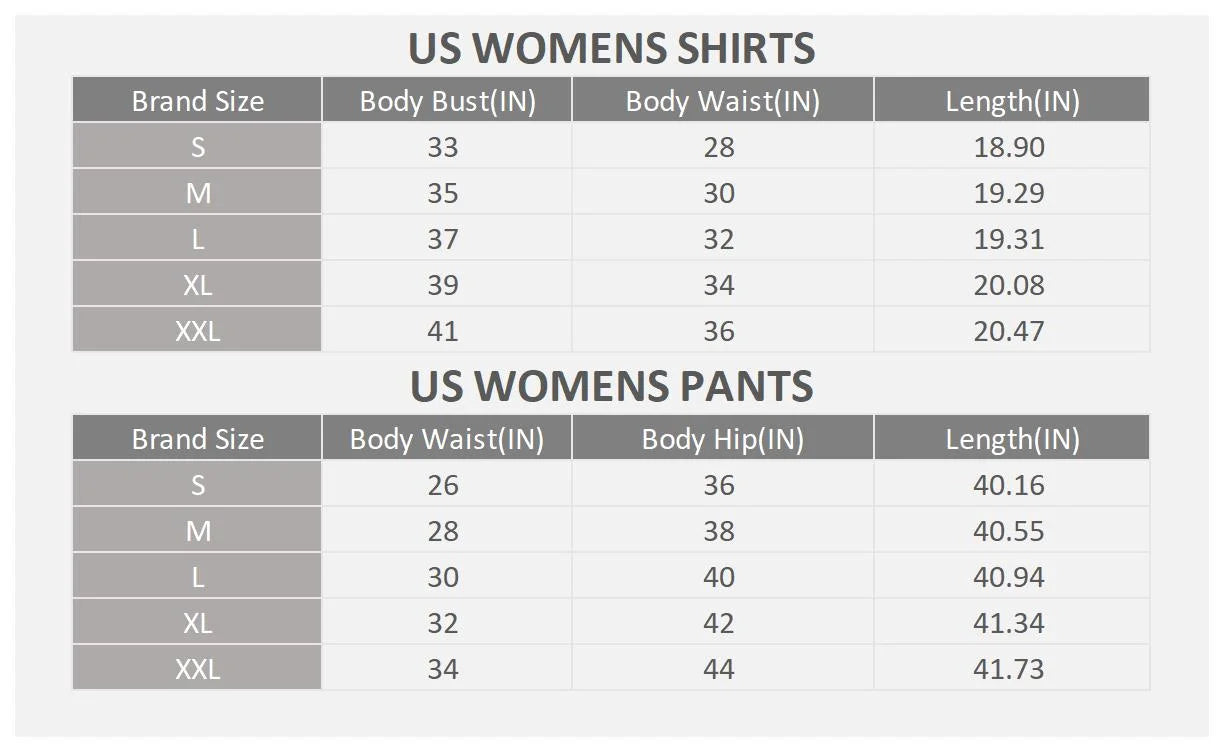Click the US WOMENS PANTS title
Viewport: 1224px width, 752px height.
611,386
